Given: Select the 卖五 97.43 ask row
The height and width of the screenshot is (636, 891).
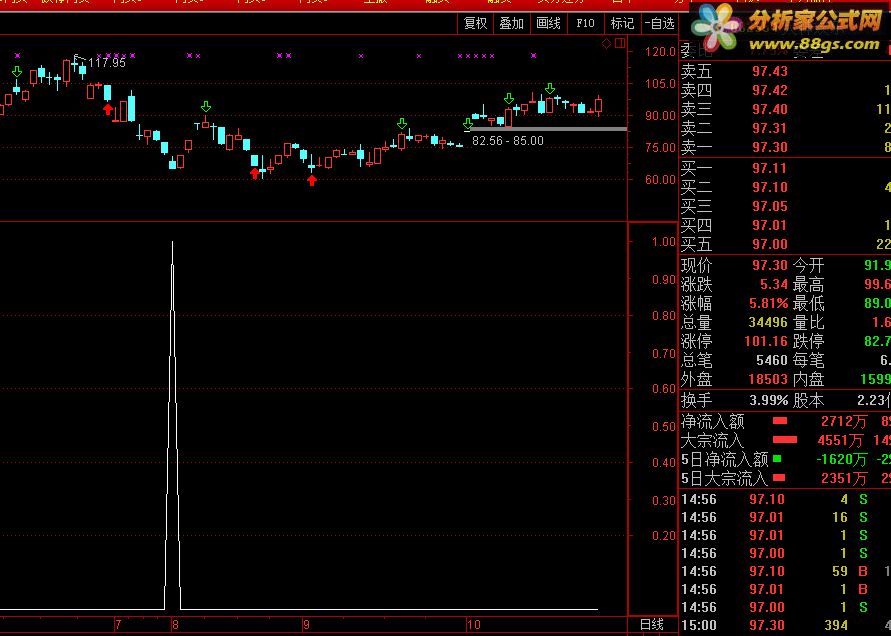Looking at the screenshot, I should (x=785, y=71).
